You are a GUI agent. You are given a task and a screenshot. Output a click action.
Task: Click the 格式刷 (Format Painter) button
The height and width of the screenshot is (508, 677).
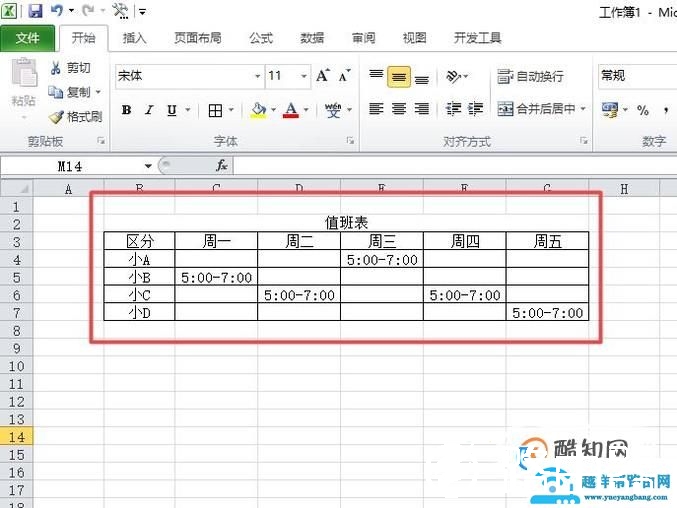76,117
